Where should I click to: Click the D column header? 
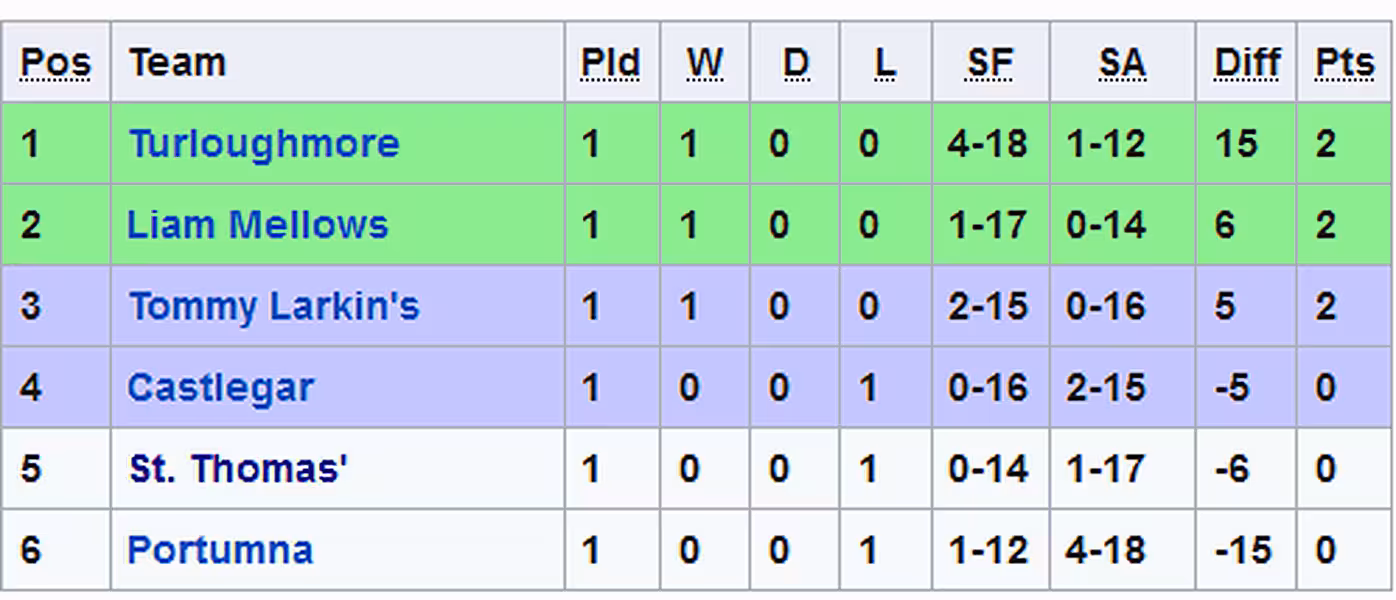tap(795, 63)
